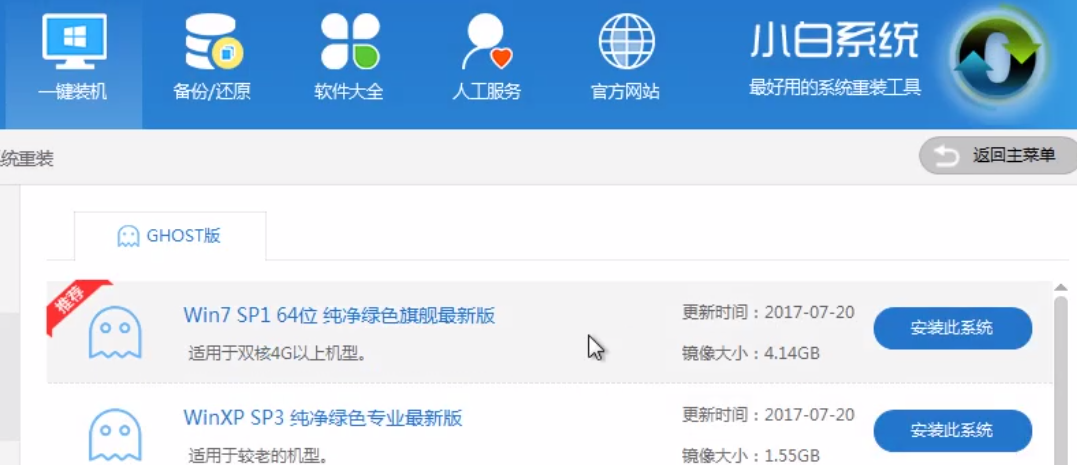Click the 小白系统 brand title text

pos(834,41)
